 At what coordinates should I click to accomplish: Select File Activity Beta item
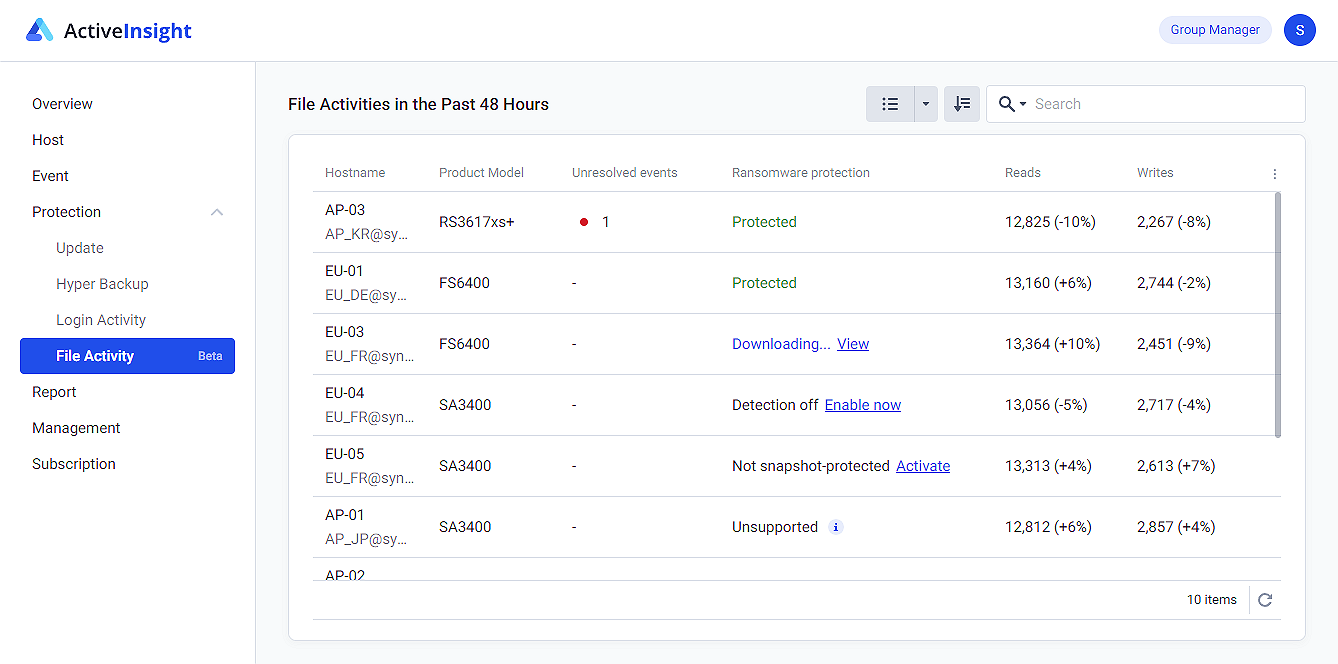pyautogui.click(x=127, y=356)
